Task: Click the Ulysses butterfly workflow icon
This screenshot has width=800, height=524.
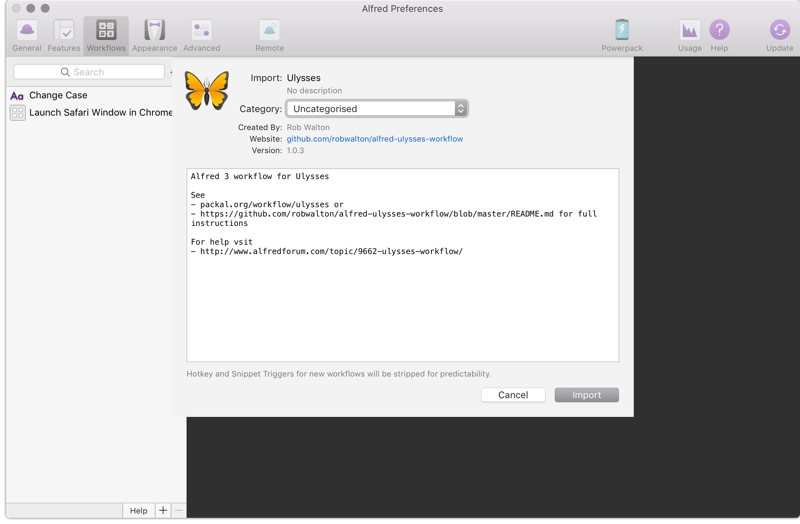Action: pos(207,91)
